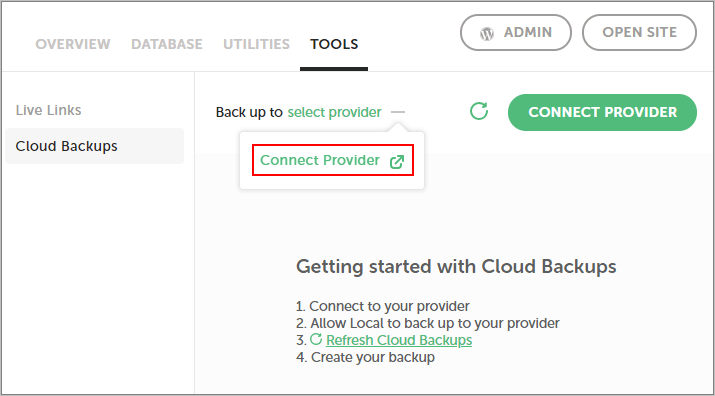Switch to the Overview tab

(73, 44)
